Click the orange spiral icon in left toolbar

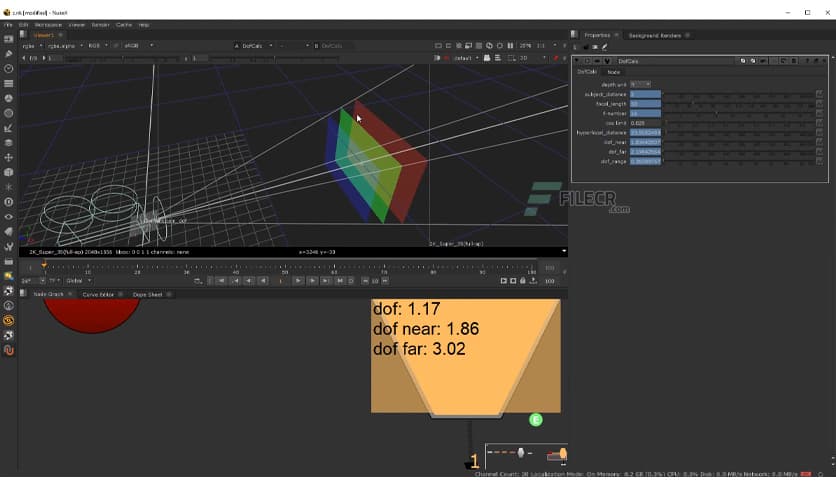click(x=9, y=320)
